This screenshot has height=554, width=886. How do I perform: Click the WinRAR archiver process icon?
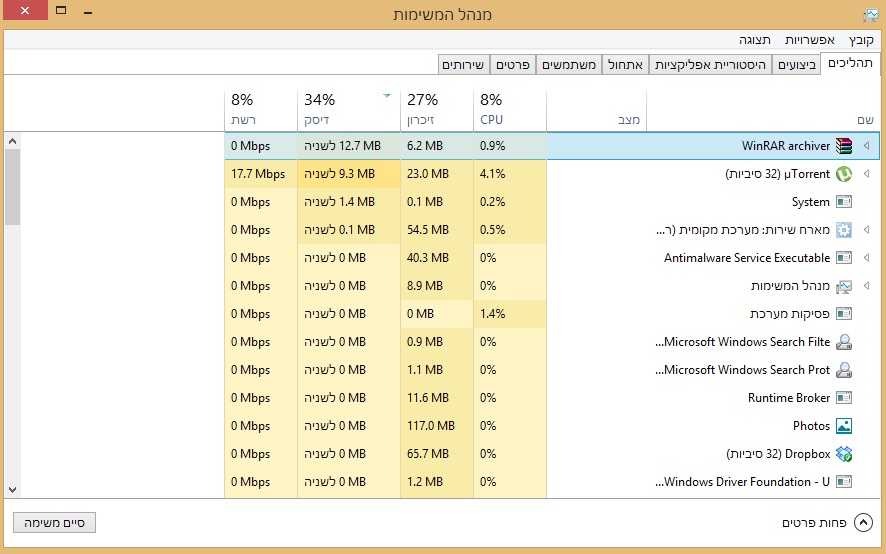pyautogui.click(x=844, y=146)
